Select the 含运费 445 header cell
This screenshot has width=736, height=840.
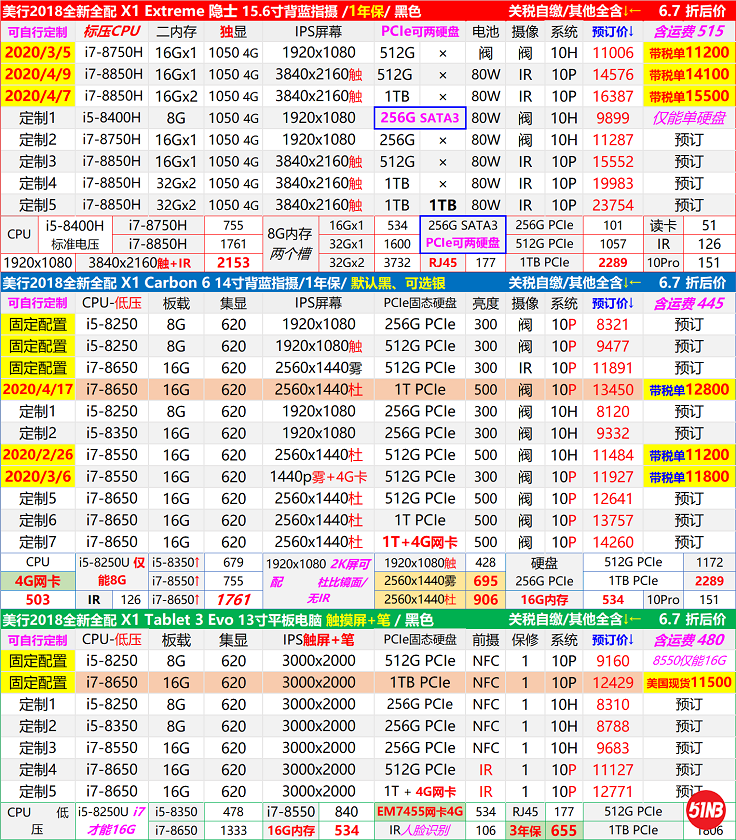click(689, 303)
